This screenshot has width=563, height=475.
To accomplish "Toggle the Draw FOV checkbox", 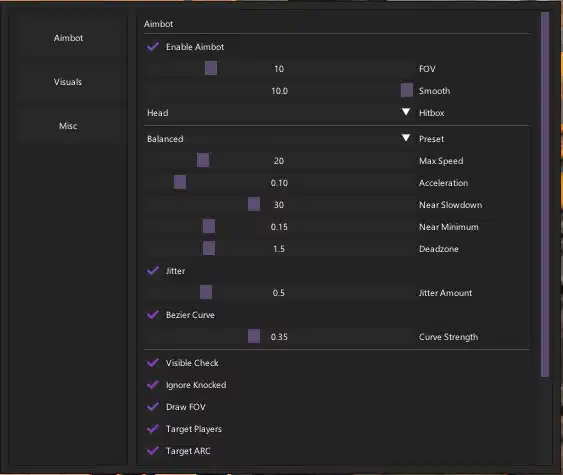I will pyautogui.click(x=153, y=407).
